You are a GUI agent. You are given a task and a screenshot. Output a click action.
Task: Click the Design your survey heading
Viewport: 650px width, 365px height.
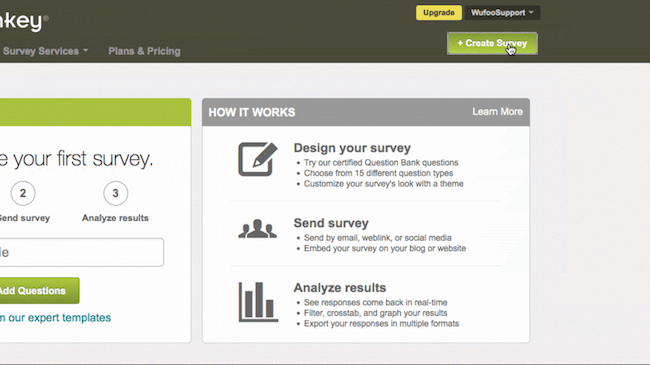click(352, 148)
